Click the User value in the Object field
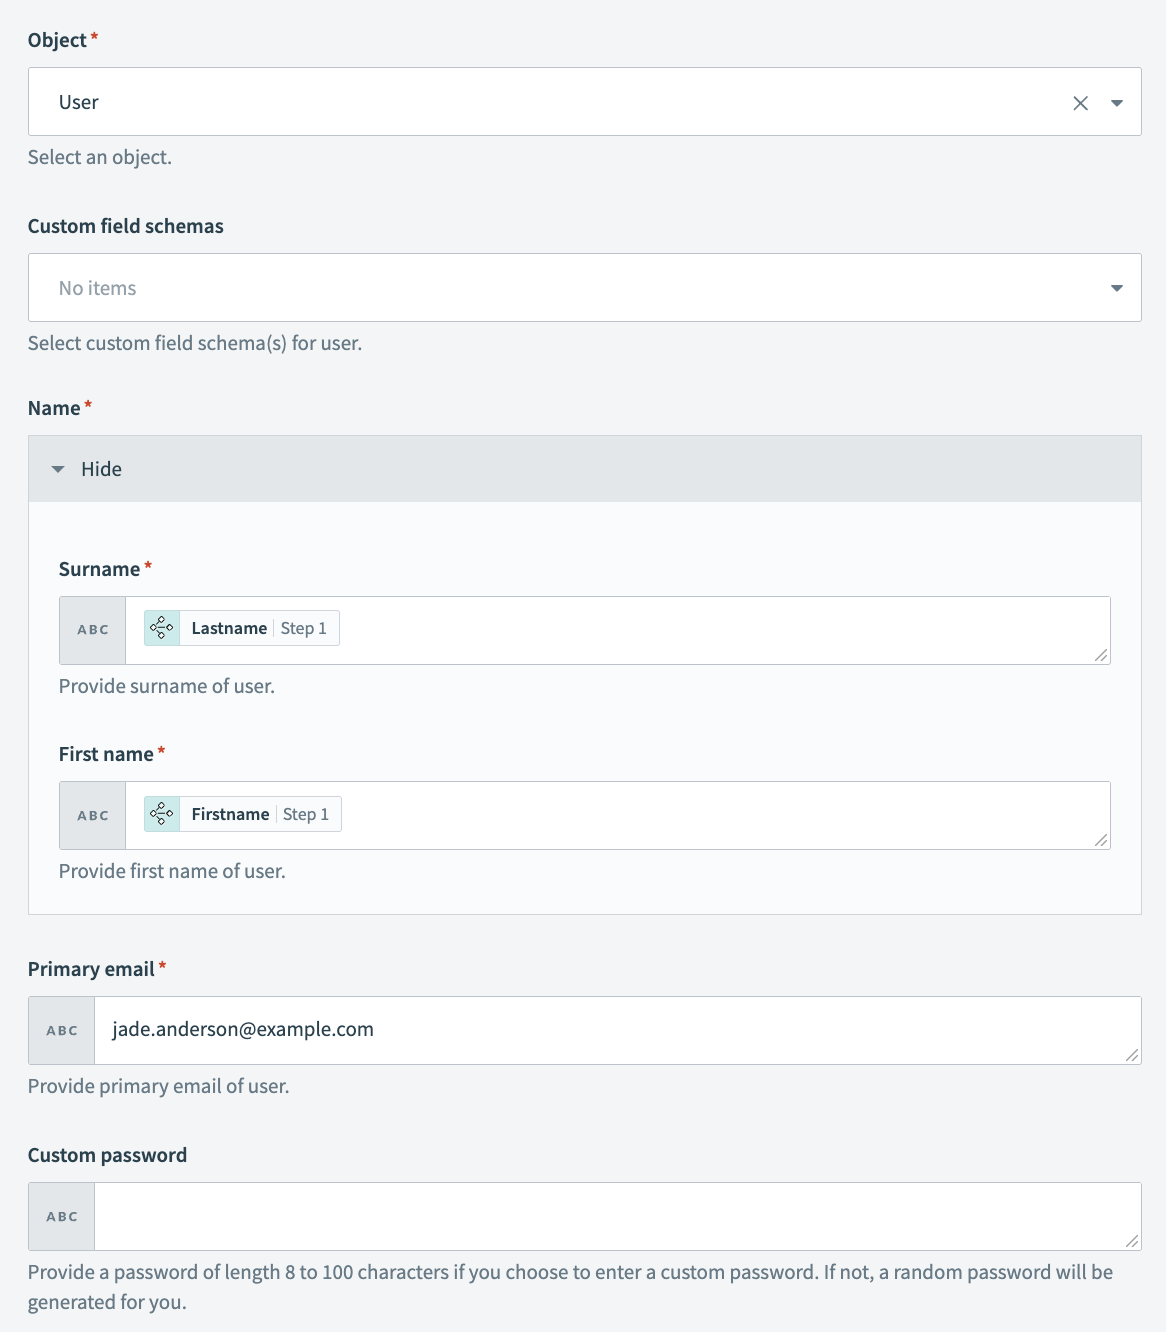Screen dimensions: 1166x1332 pyautogui.click(x=78, y=101)
